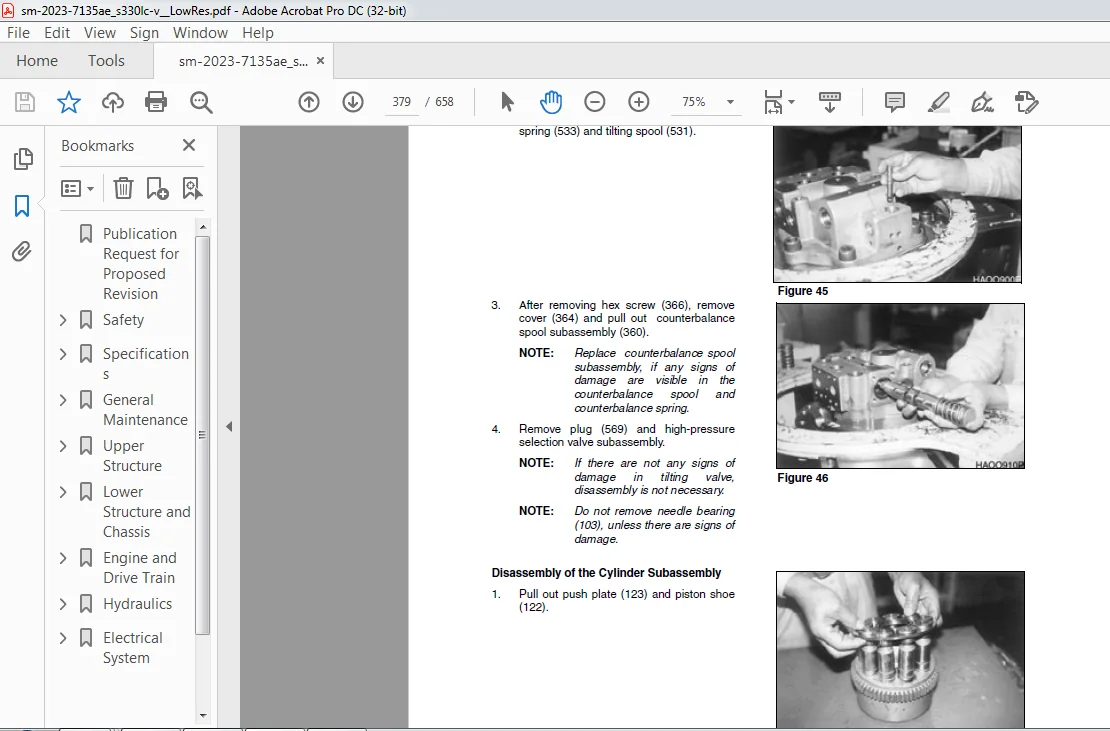Zoom in with plus button
Image resolution: width=1110 pixels, height=731 pixels.
coord(639,102)
